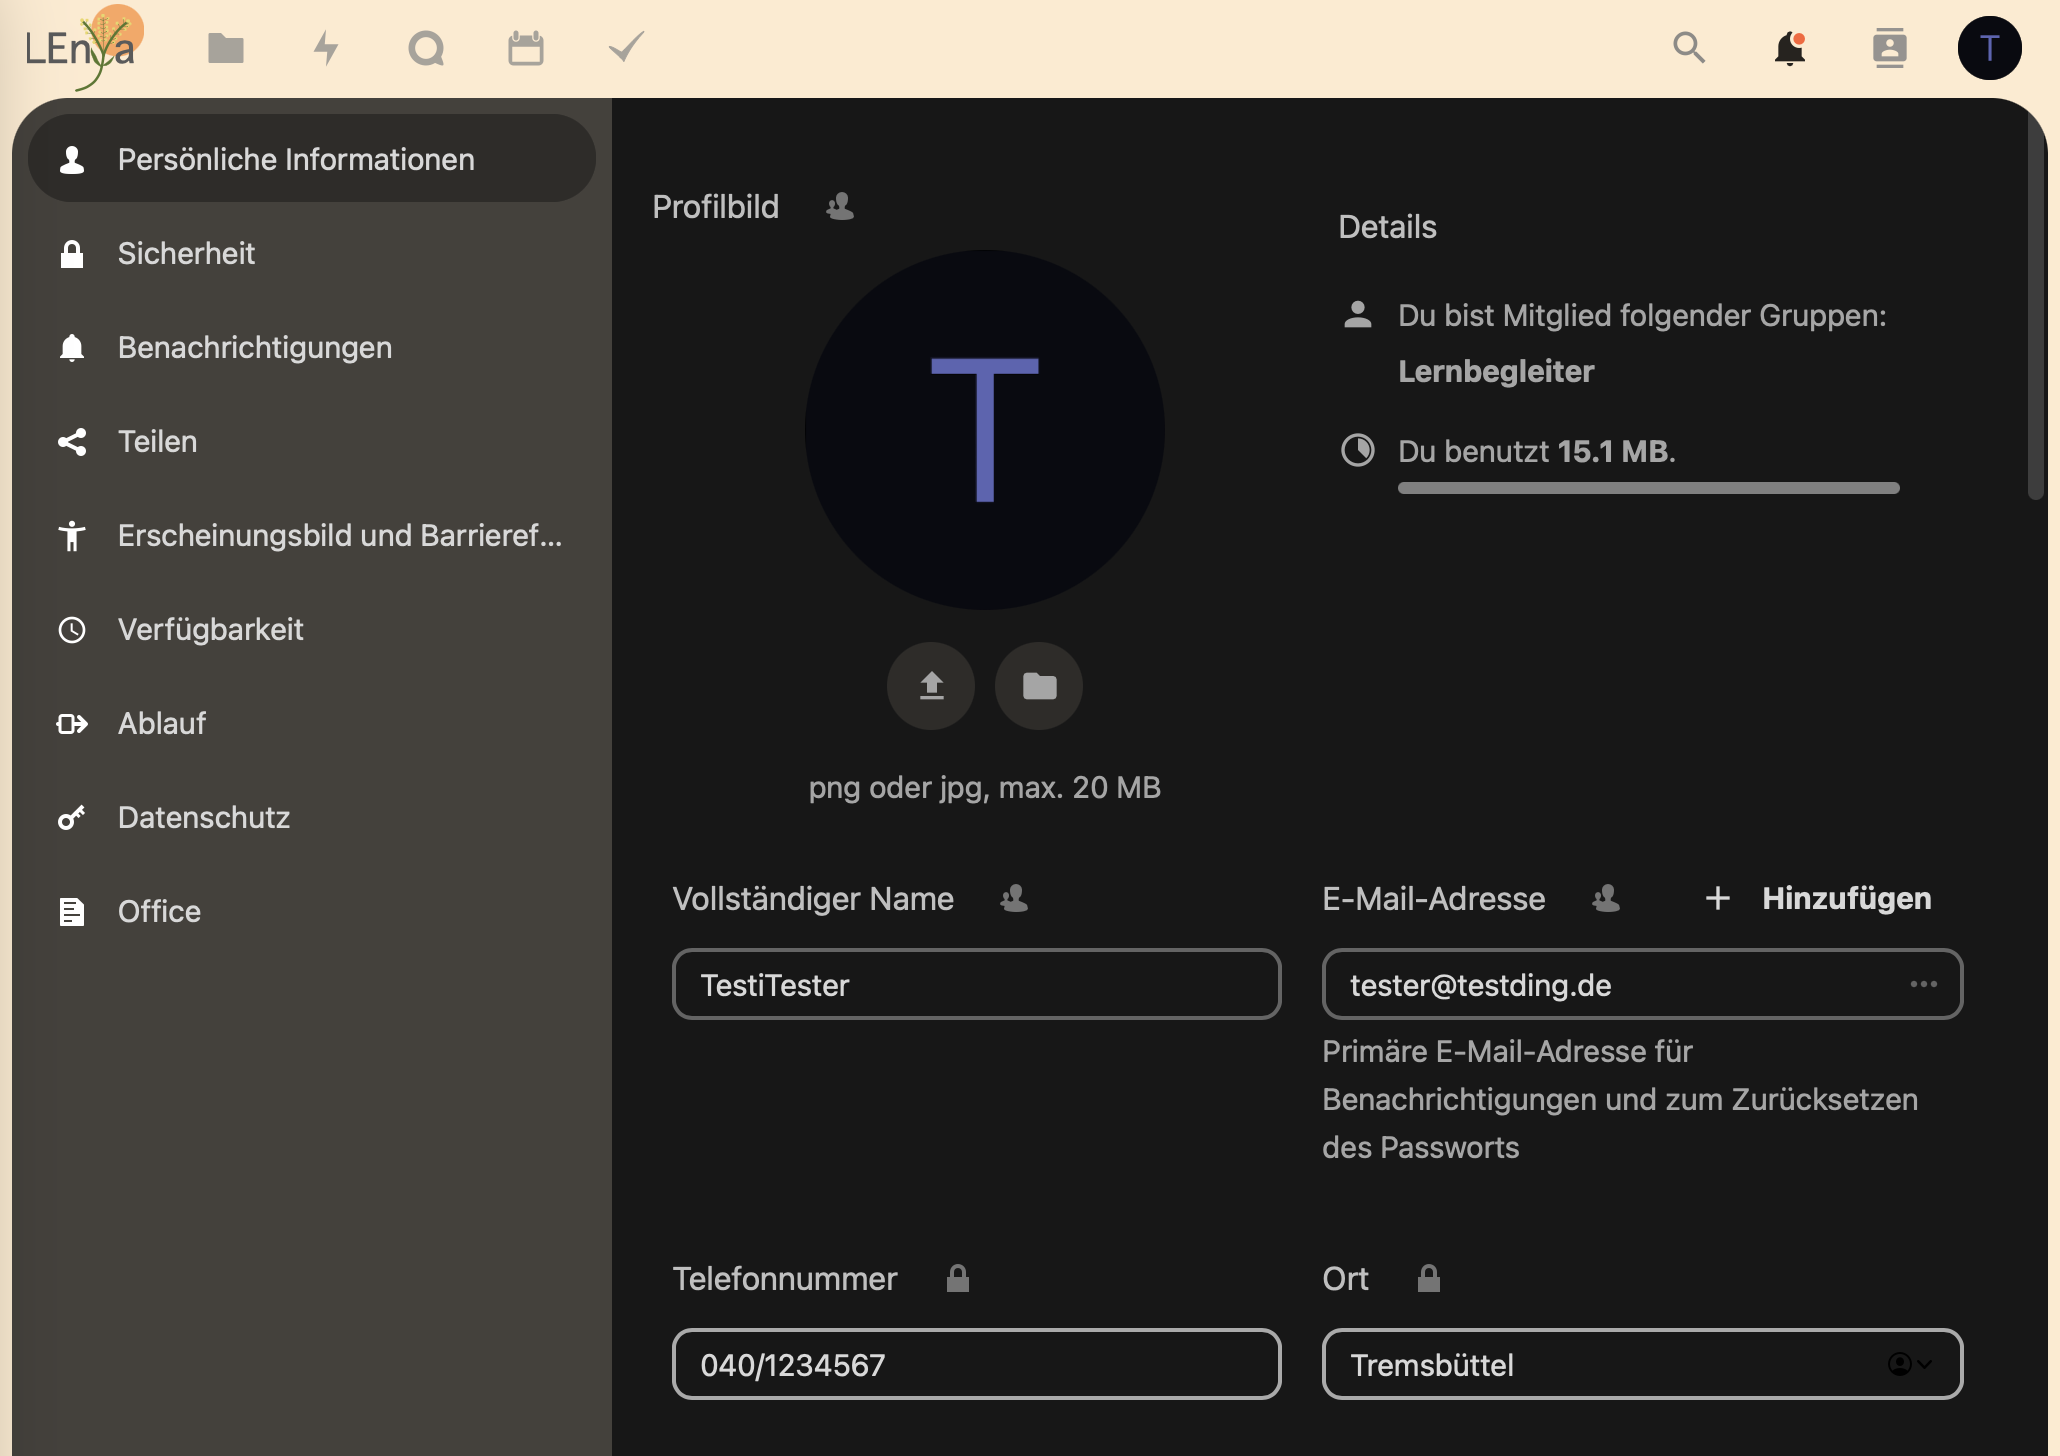Upload a new profile picture
This screenshot has height=1456, width=2060.
pyautogui.click(x=931, y=686)
